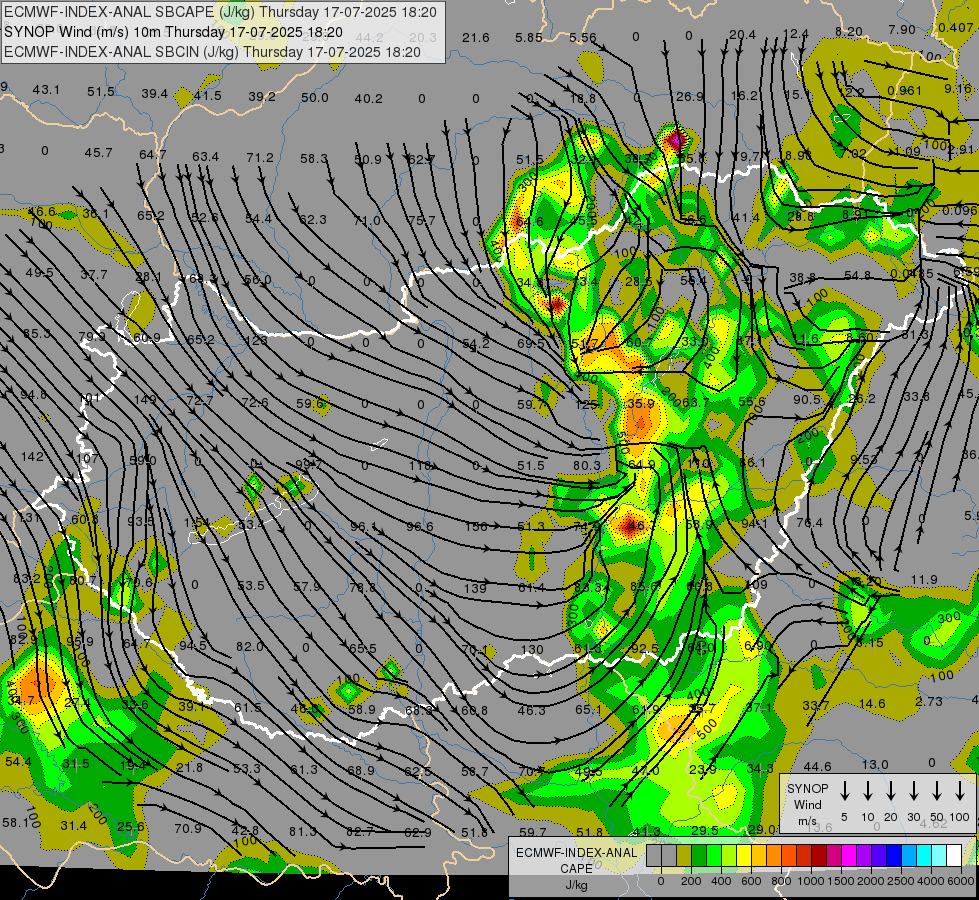Click the map value 43.1
This screenshot has width=979, height=900.
46,90
